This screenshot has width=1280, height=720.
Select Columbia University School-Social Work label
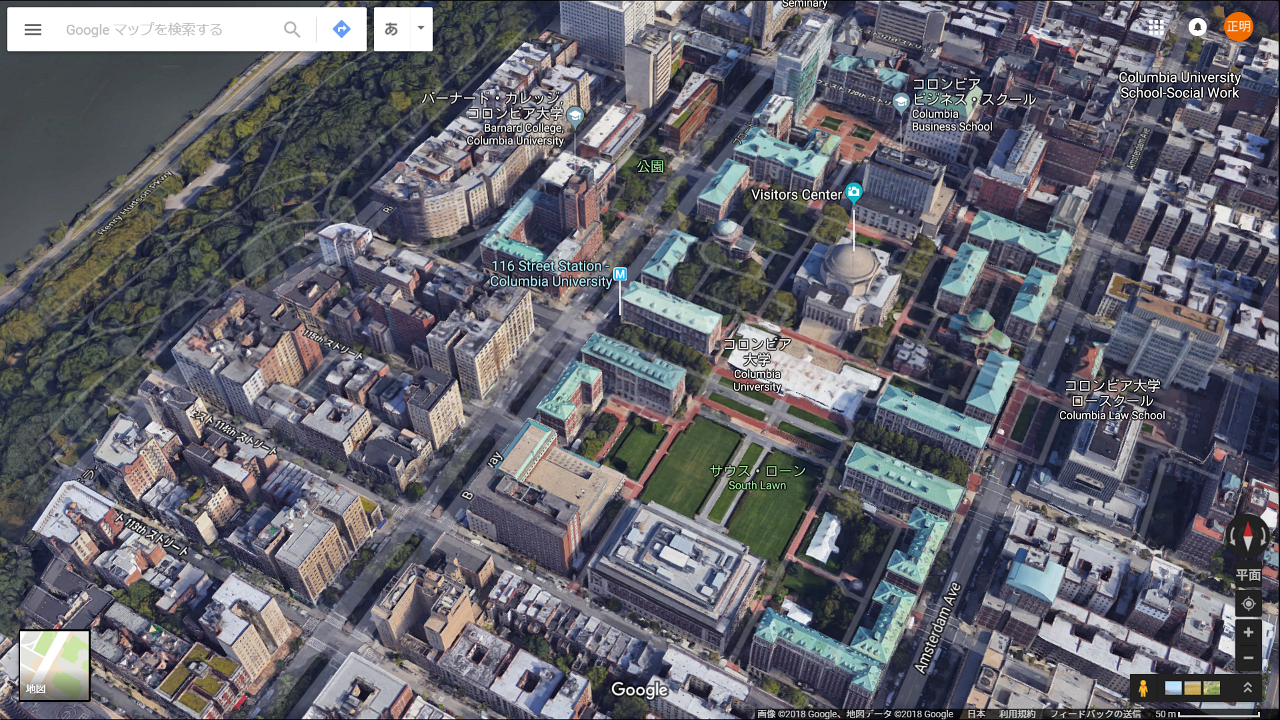click(1179, 85)
